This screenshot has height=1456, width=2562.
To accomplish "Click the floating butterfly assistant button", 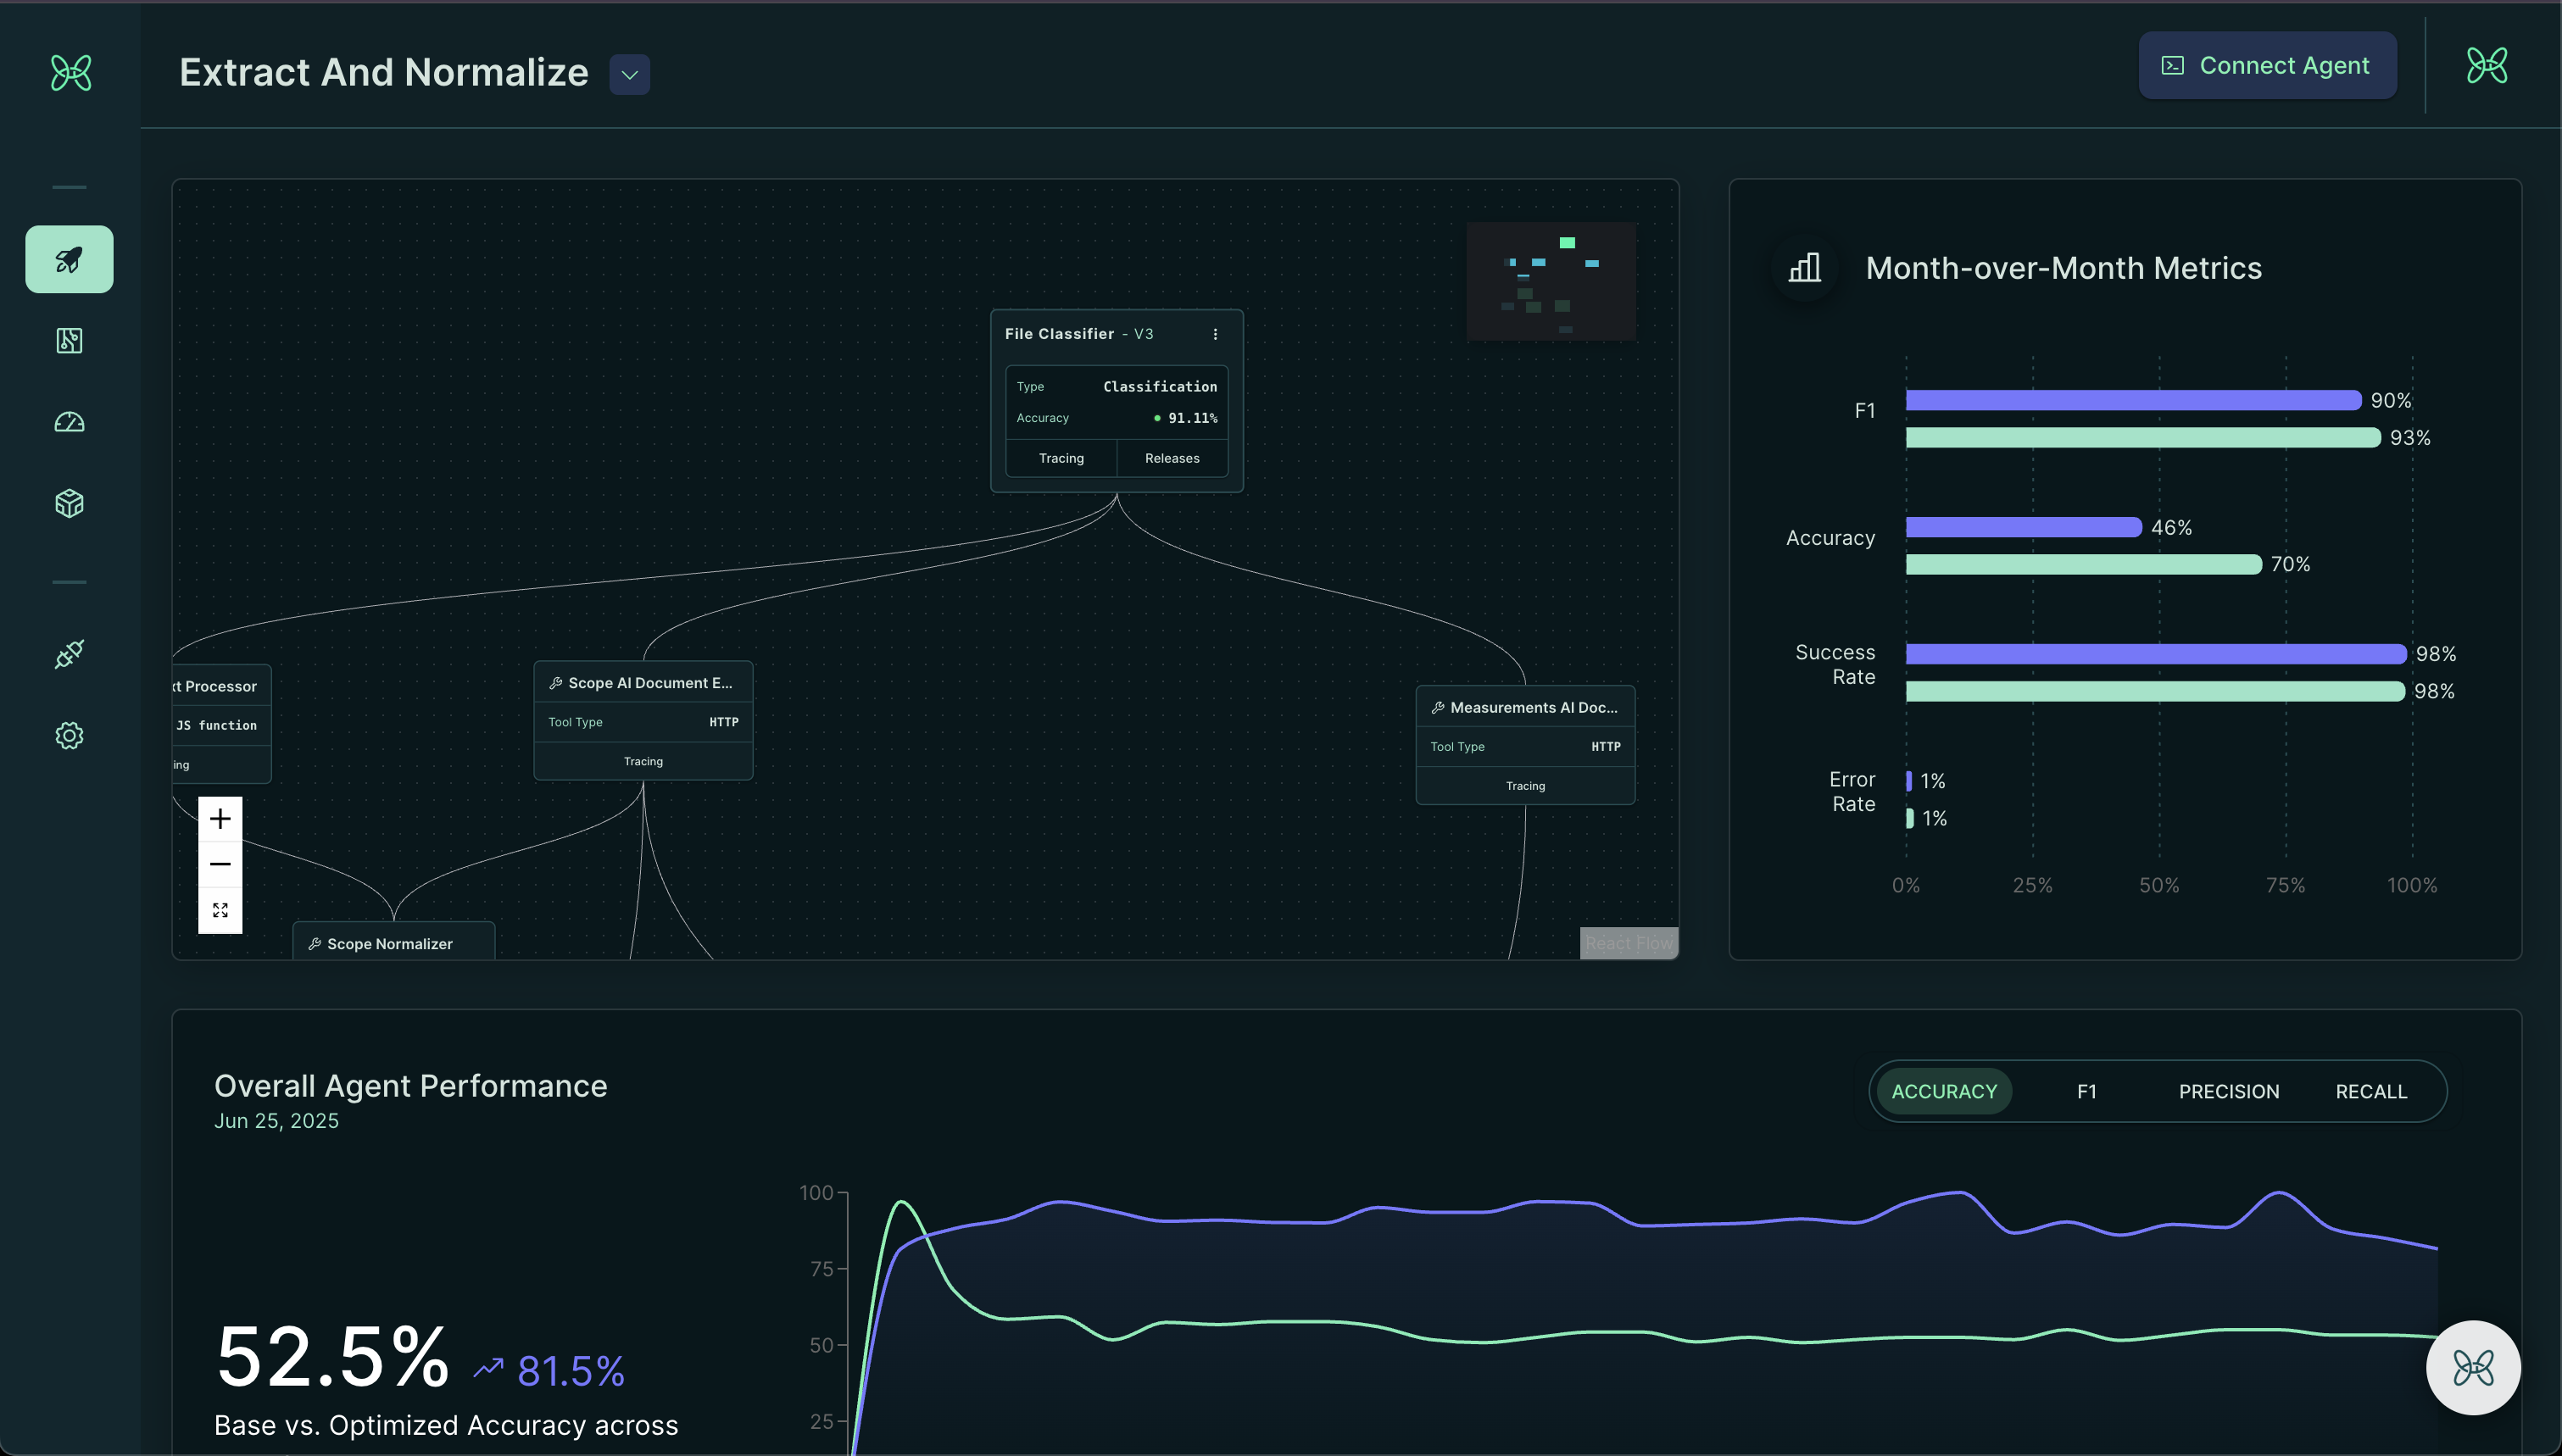I will (2473, 1367).
